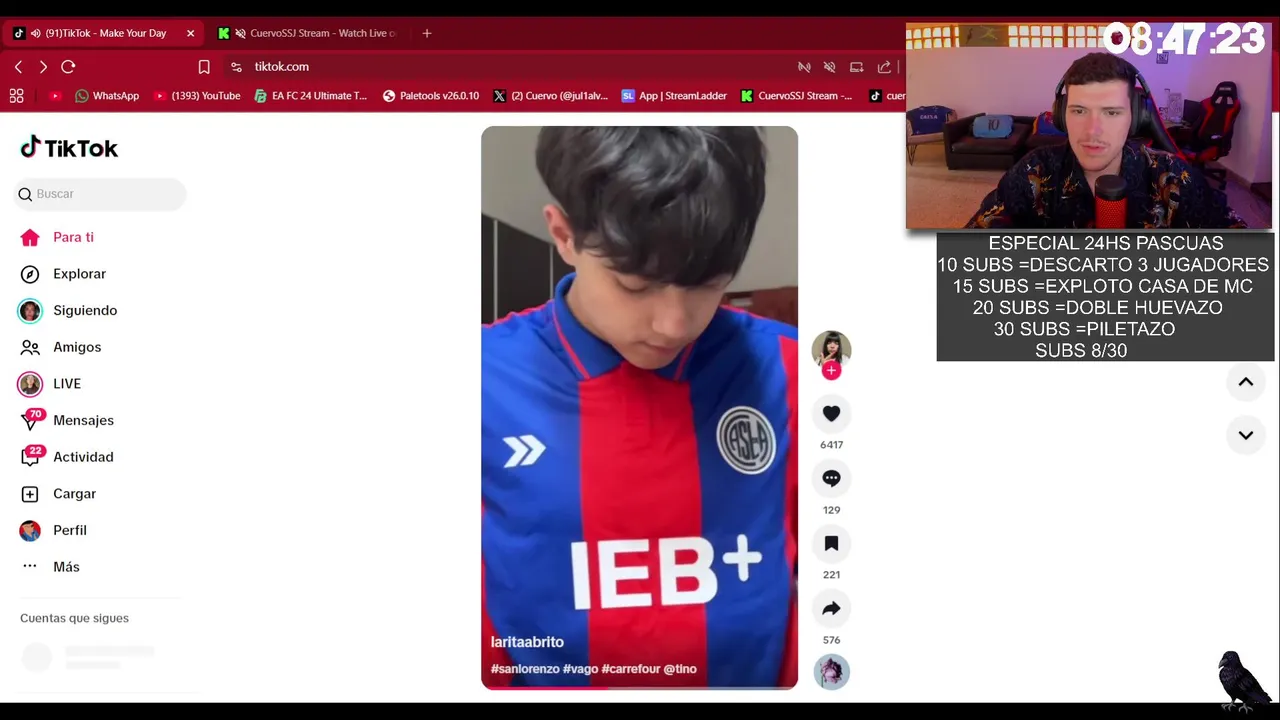This screenshot has width=1280, height=720.
Task: Open the @tino mention
Action: [680, 669]
